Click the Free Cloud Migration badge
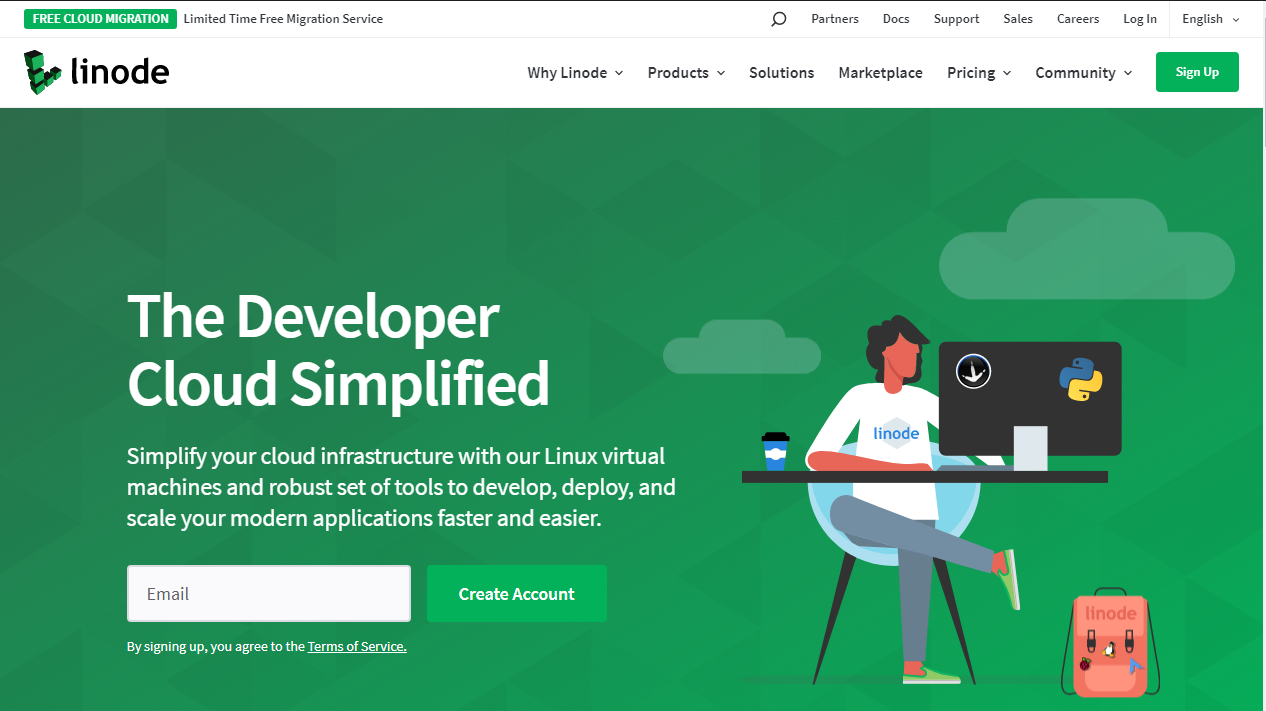The image size is (1266, 711). point(100,19)
